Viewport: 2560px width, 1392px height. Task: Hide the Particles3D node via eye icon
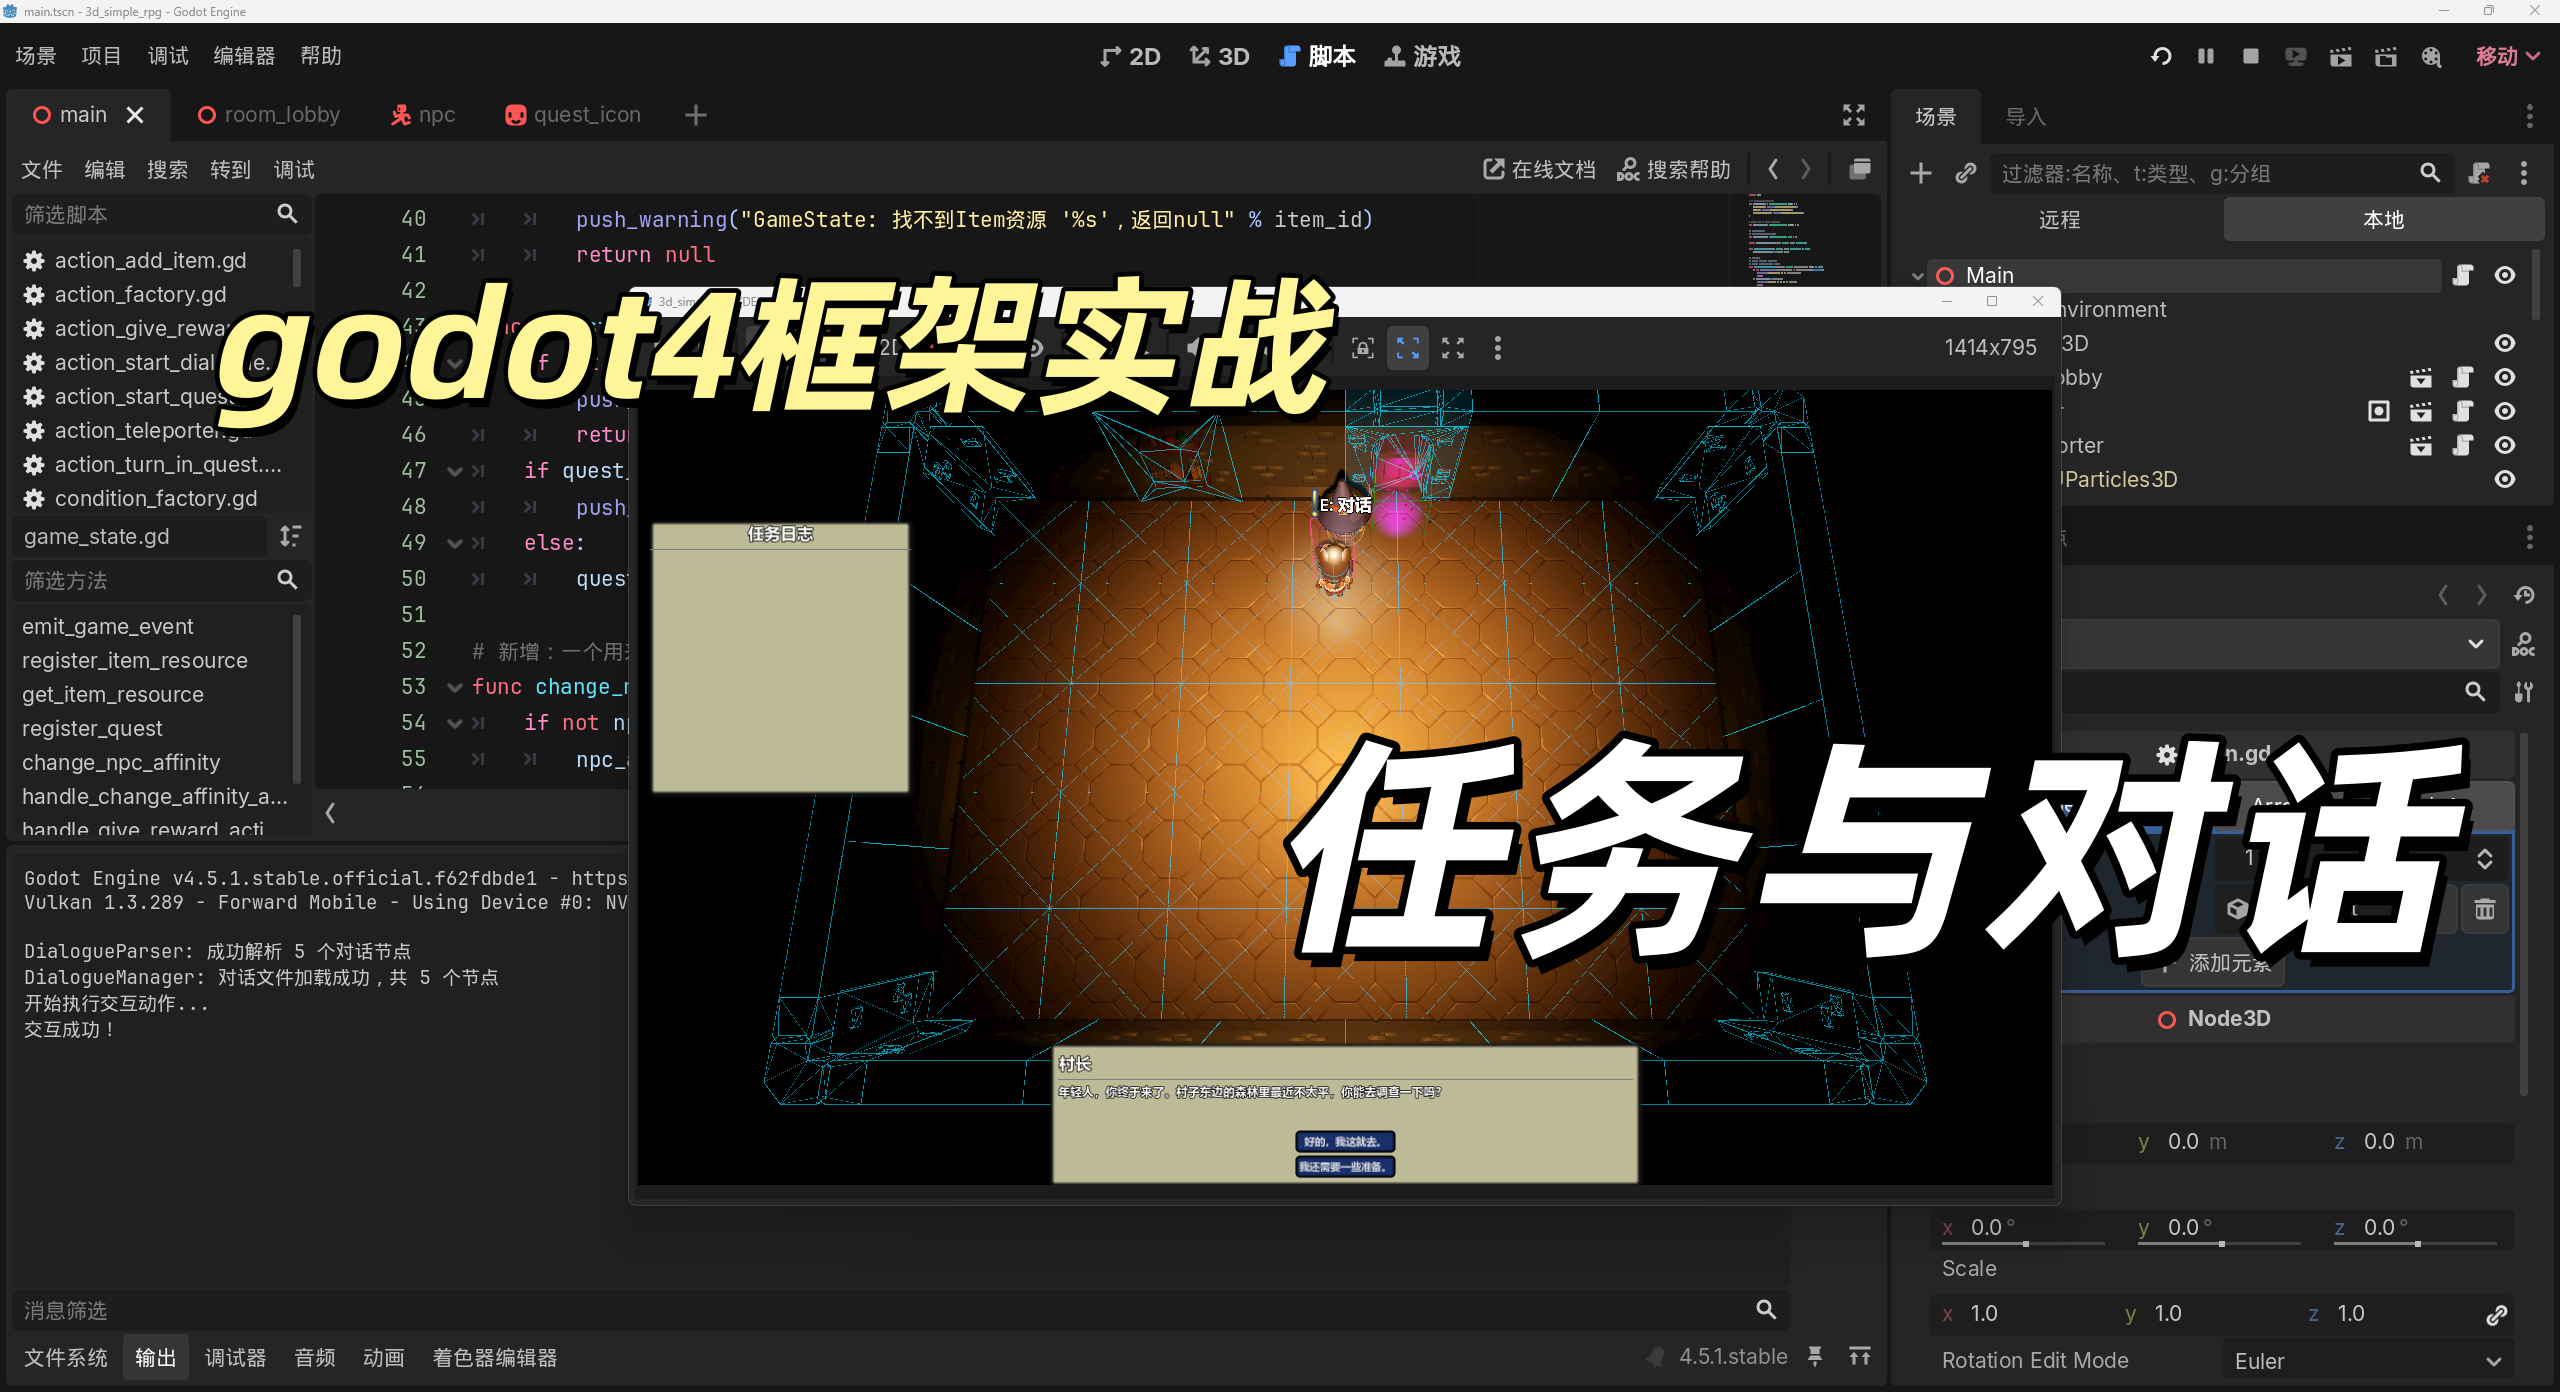(2504, 479)
